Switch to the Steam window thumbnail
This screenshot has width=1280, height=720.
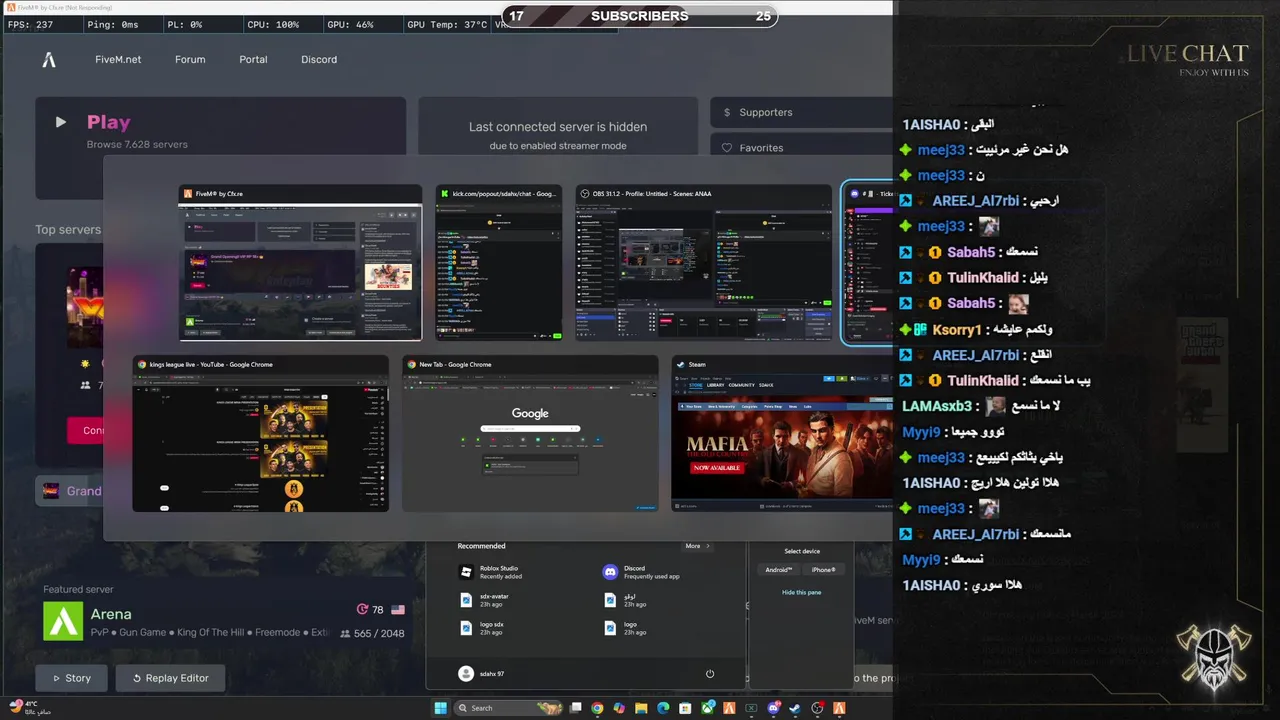[x=782, y=434]
